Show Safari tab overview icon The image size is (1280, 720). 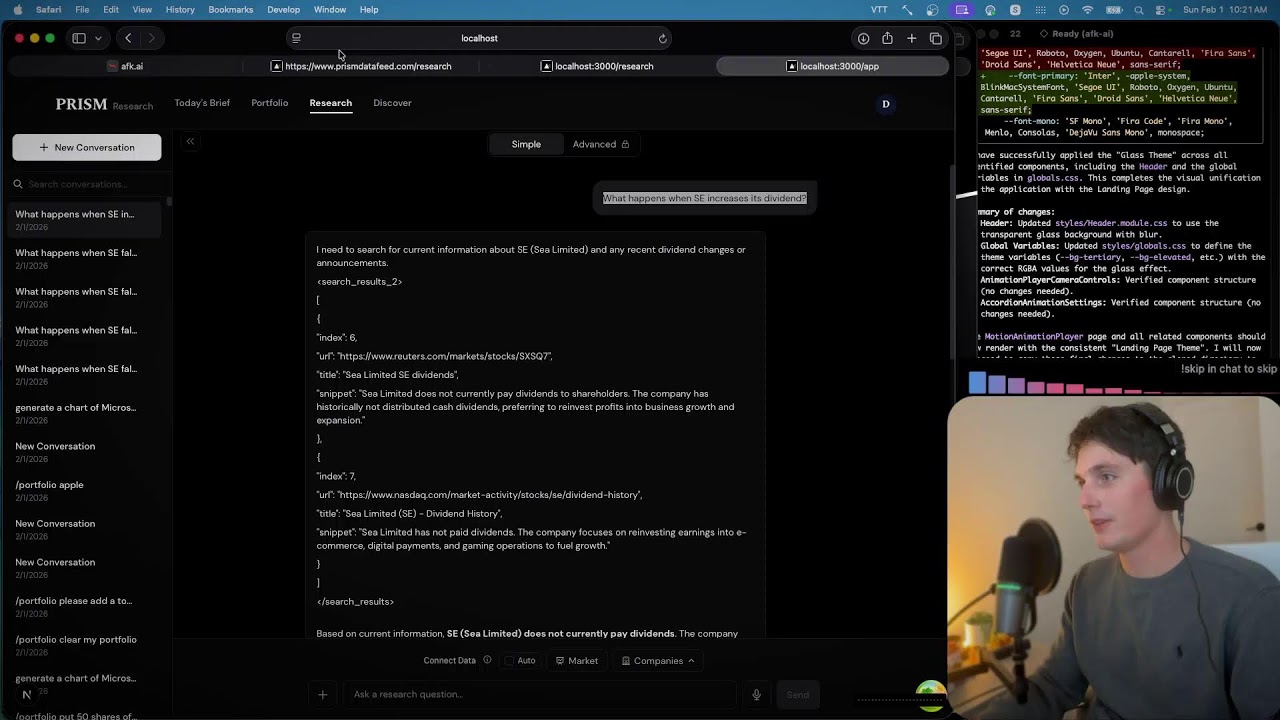coord(936,38)
